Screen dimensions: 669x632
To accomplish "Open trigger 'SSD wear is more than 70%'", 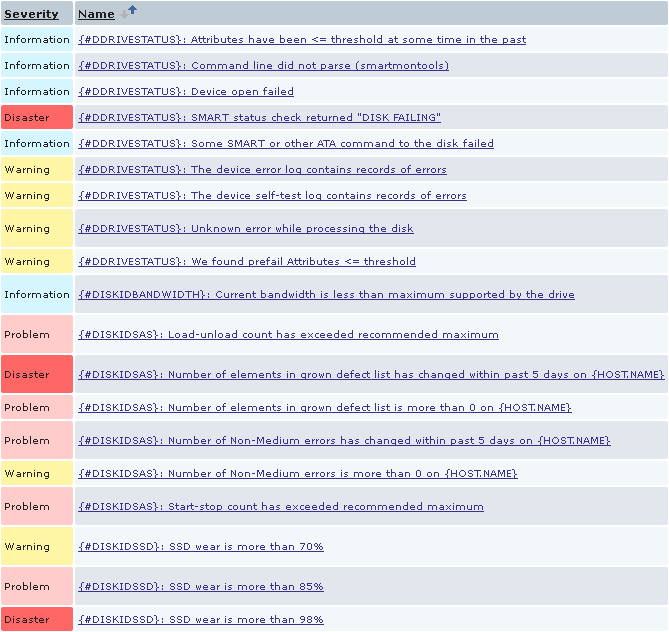I will point(201,547).
